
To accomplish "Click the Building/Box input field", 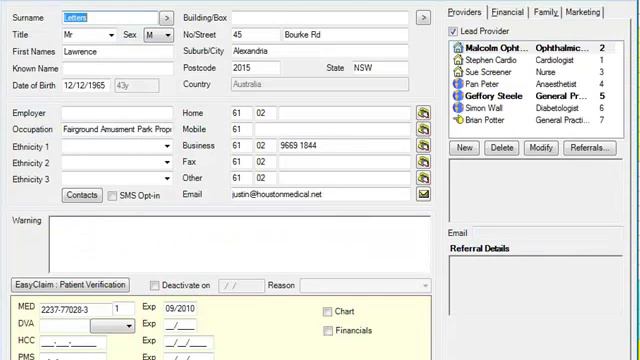I will [320, 18].
